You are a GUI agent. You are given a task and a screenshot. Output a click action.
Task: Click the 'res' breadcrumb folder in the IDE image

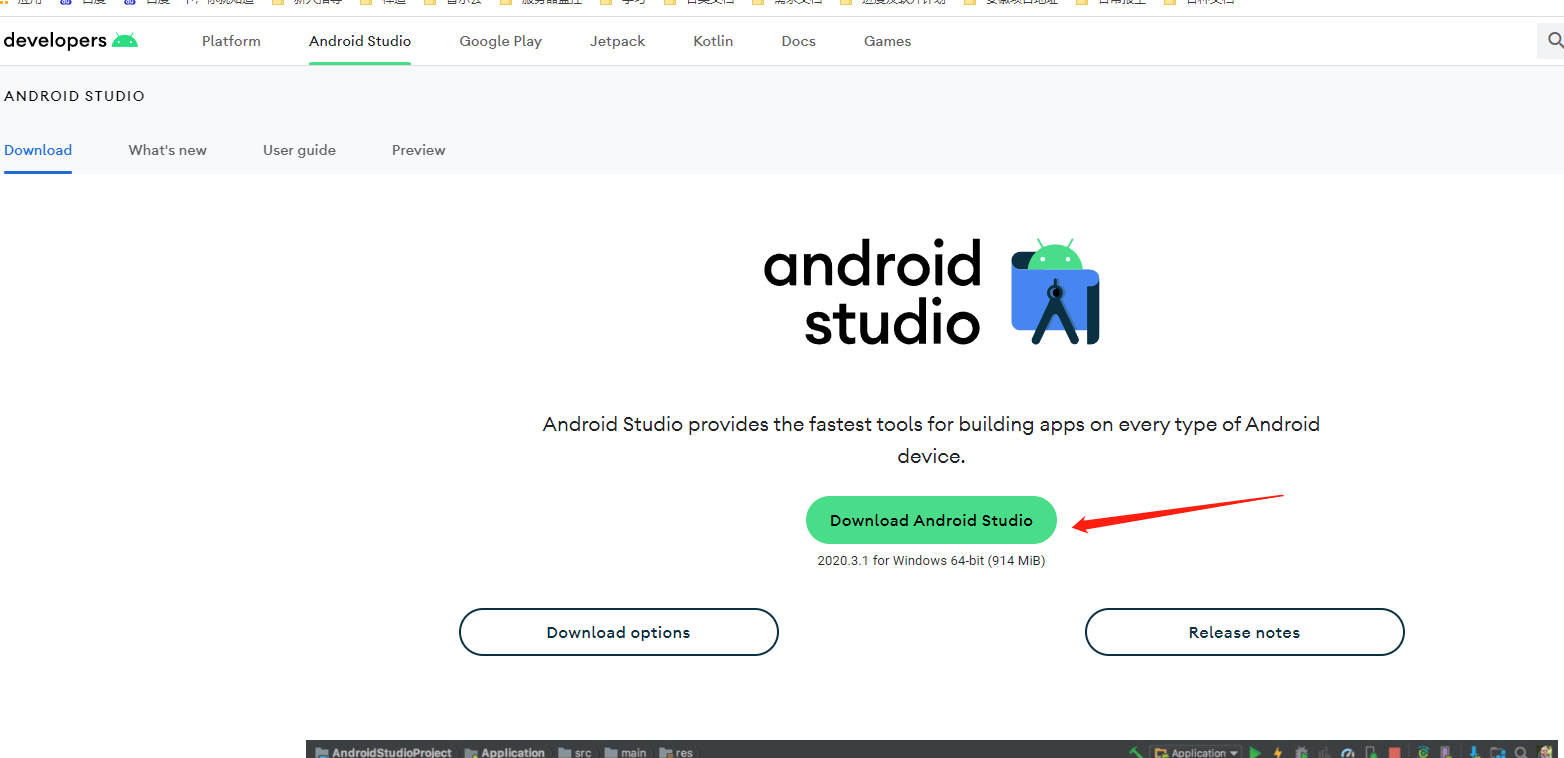tap(677, 752)
